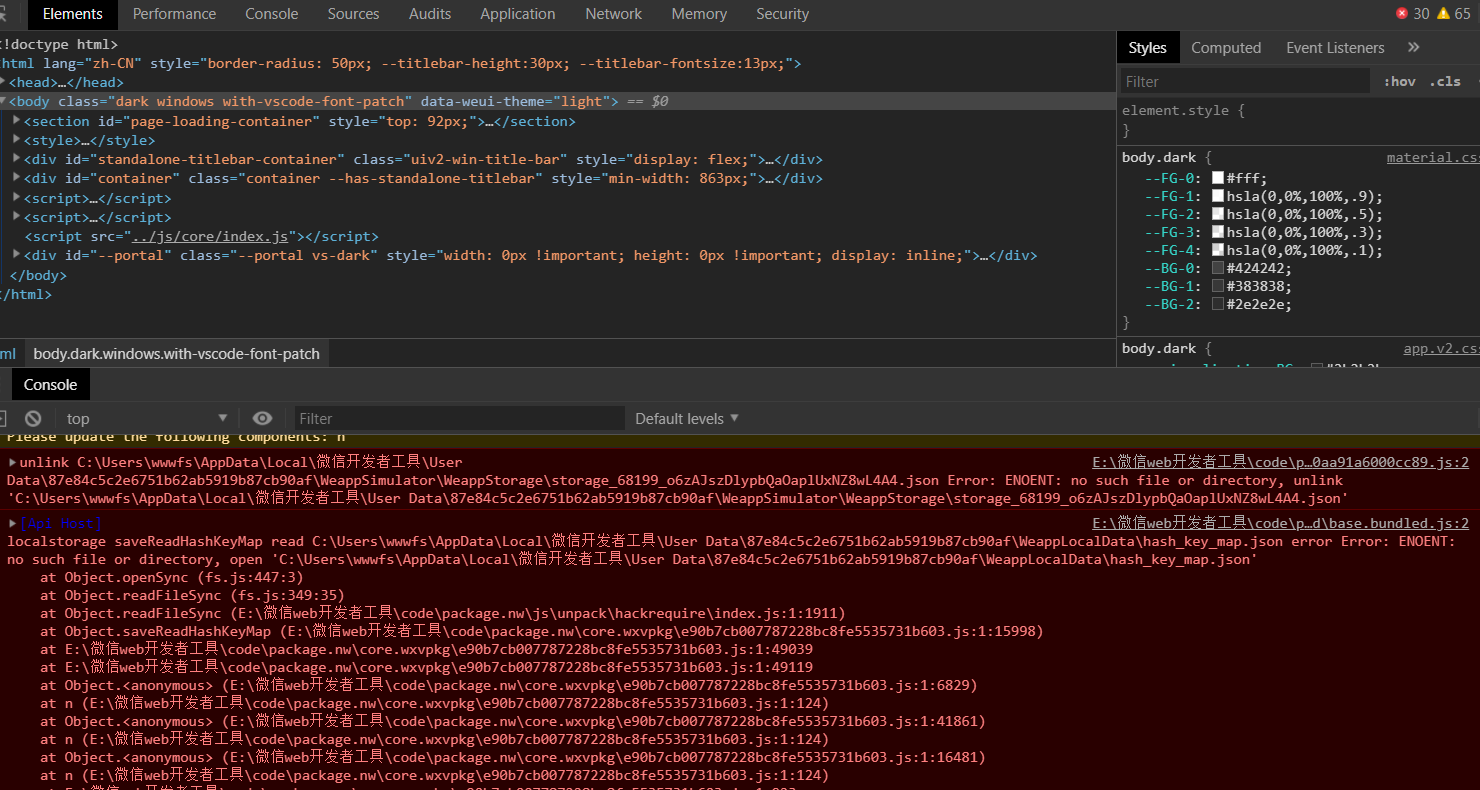Toggle element state with :hov
Image resolution: width=1480 pixels, height=790 pixels.
tap(1399, 82)
